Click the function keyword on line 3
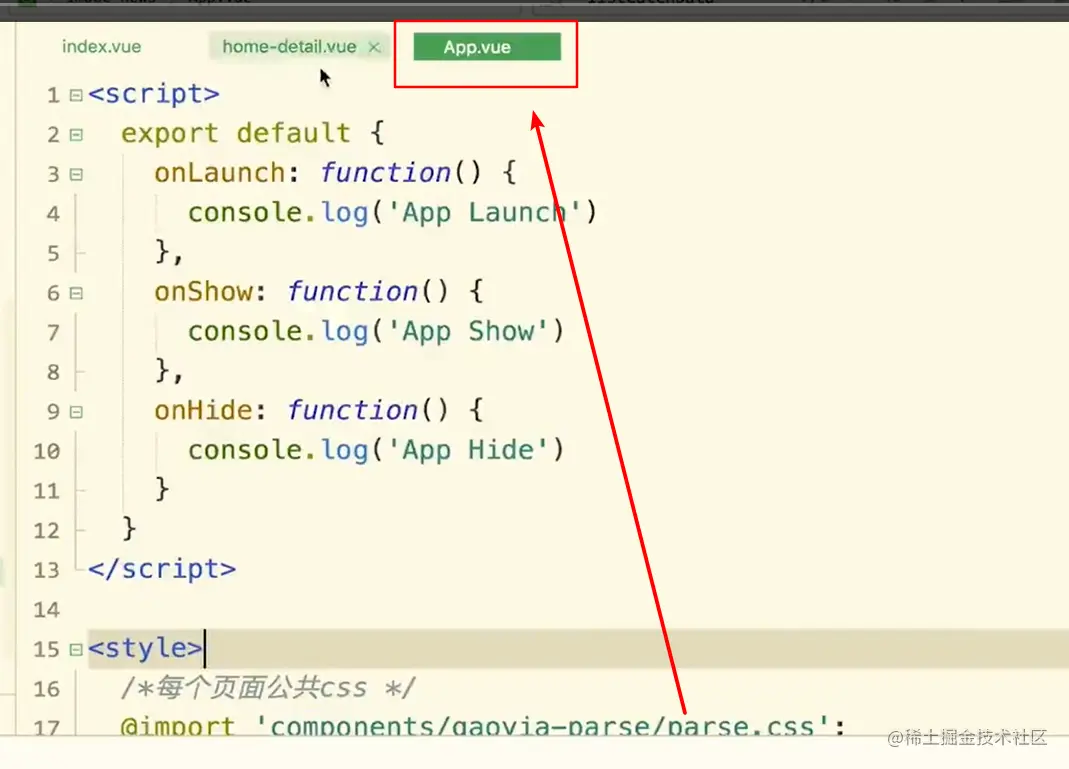 pyautogui.click(x=385, y=172)
